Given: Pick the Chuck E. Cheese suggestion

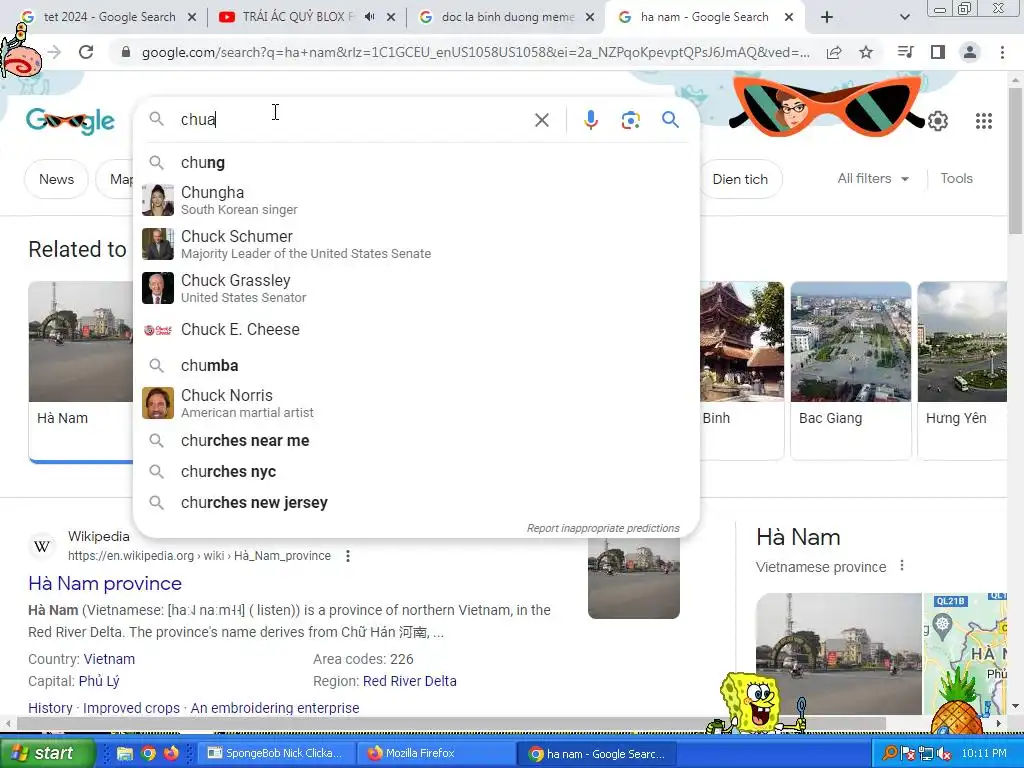Looking at the screenshot, I should [416, 330].
